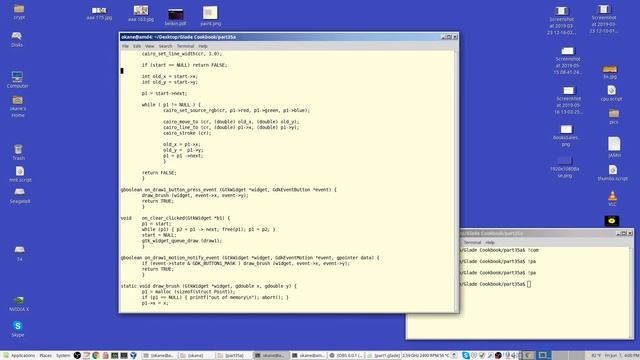Open the Applications panel menu

pos(19,356)
